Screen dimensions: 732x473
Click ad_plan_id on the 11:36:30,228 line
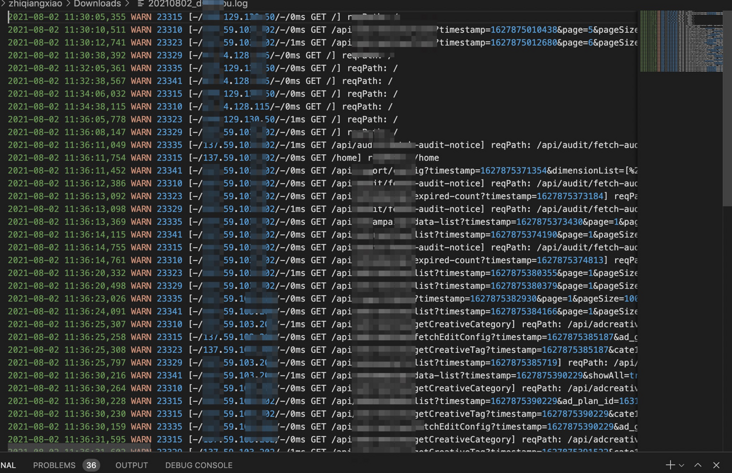[591, 401]
